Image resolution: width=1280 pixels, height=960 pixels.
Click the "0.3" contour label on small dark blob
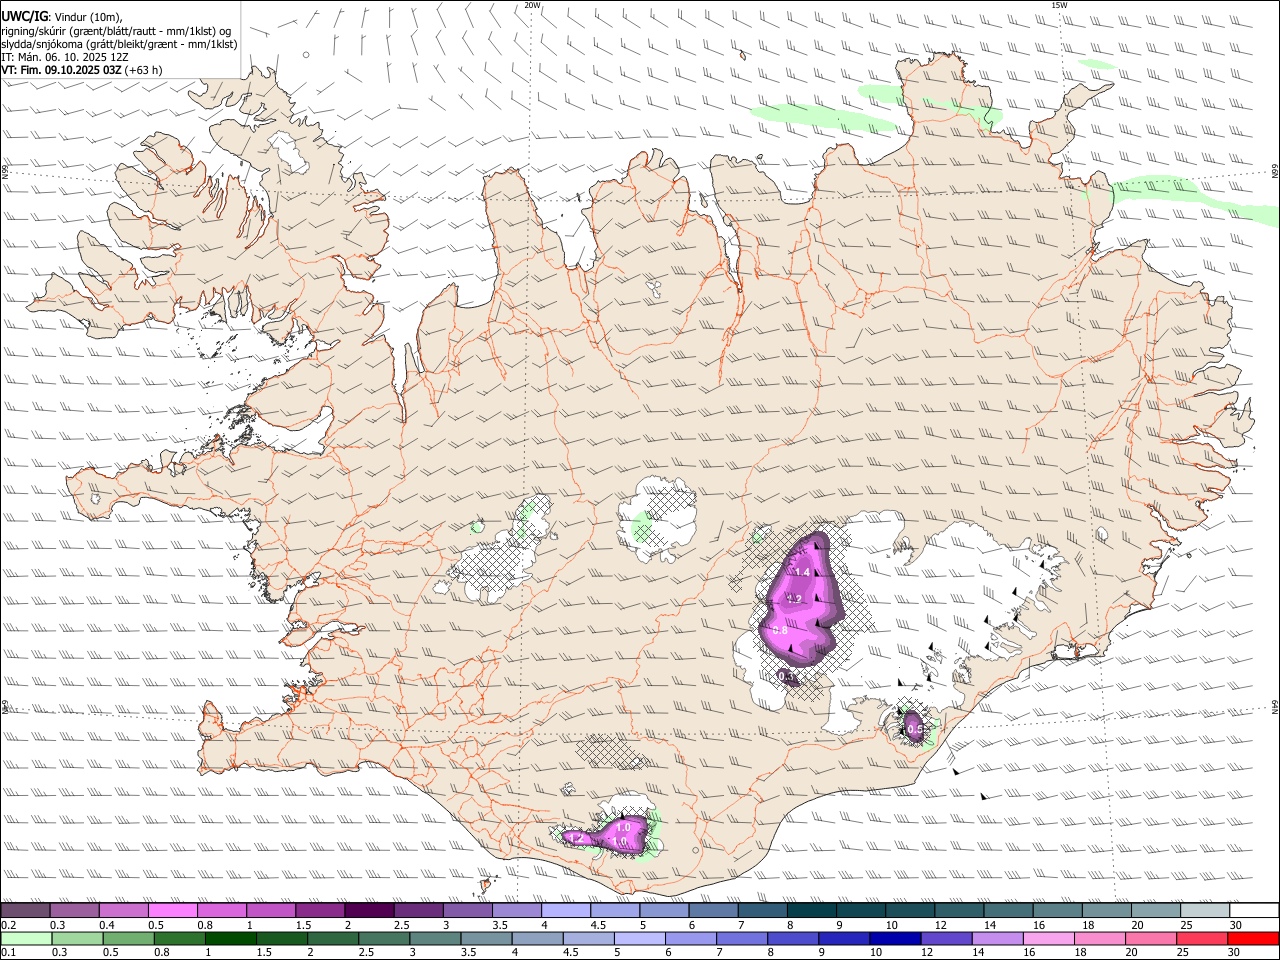(x=788, y=677)
